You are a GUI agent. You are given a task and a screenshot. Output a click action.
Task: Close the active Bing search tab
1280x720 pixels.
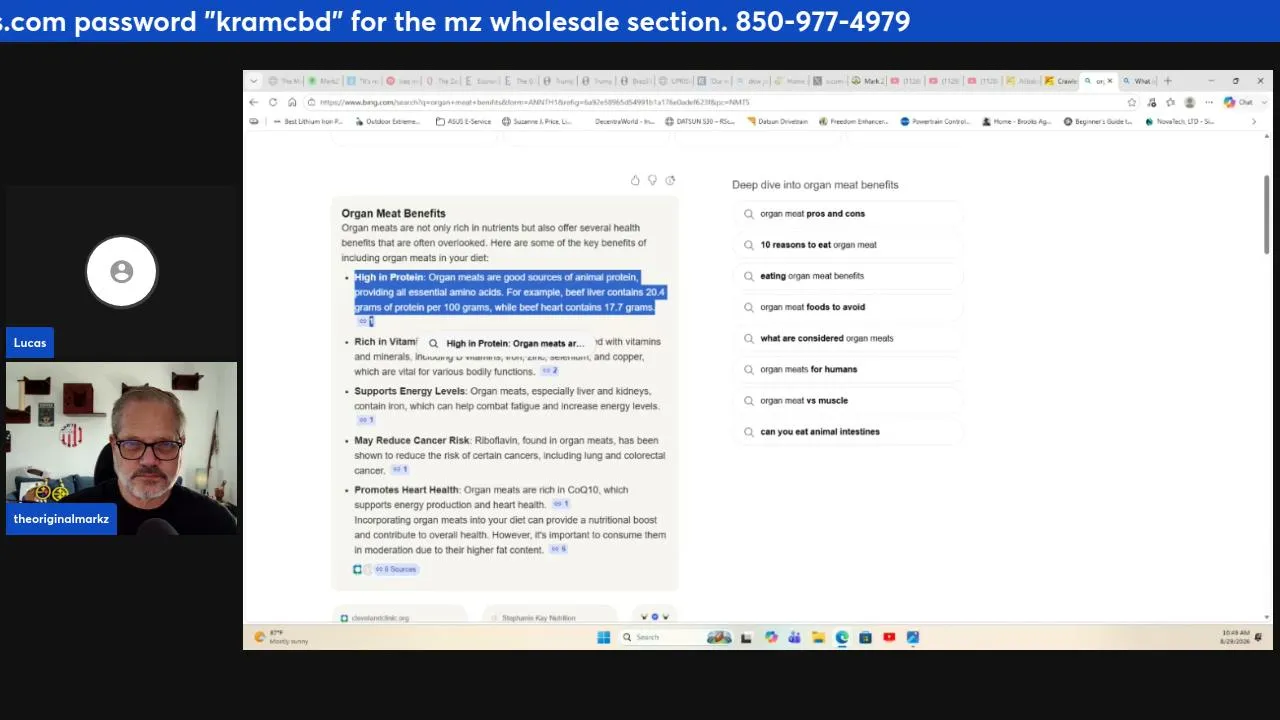coord(1109,81)
